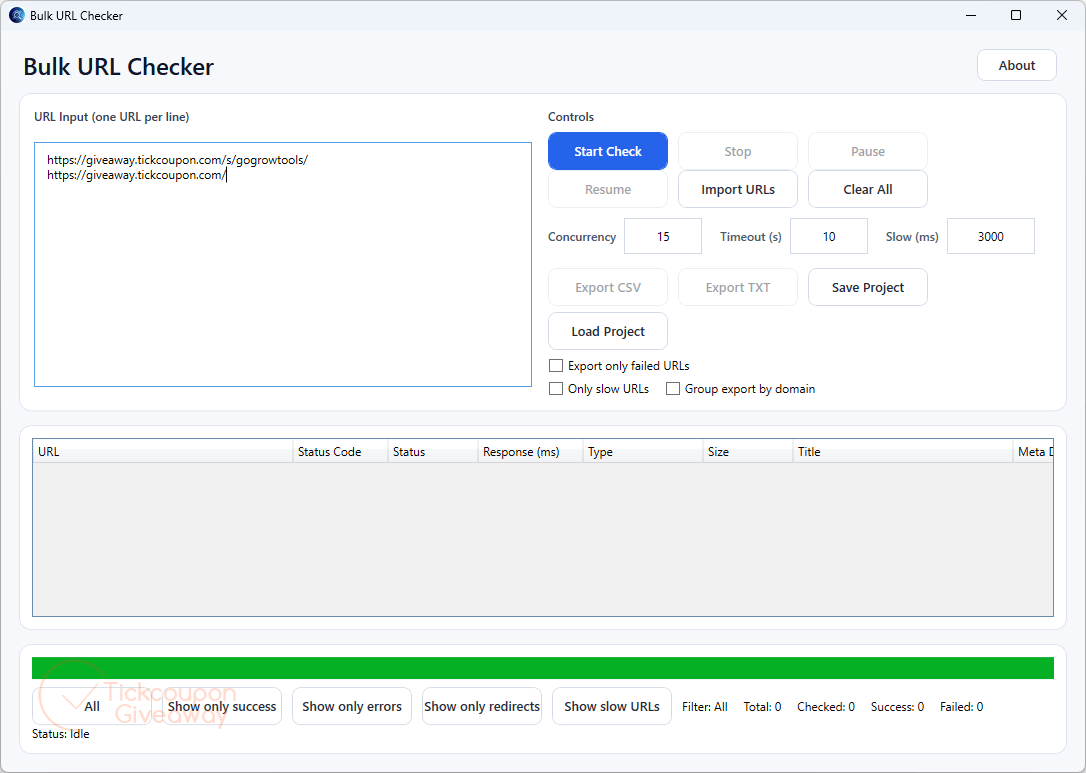1086x773 pixels.
Task: Click the Bulk URL Checker page heading
Action: 118,66
